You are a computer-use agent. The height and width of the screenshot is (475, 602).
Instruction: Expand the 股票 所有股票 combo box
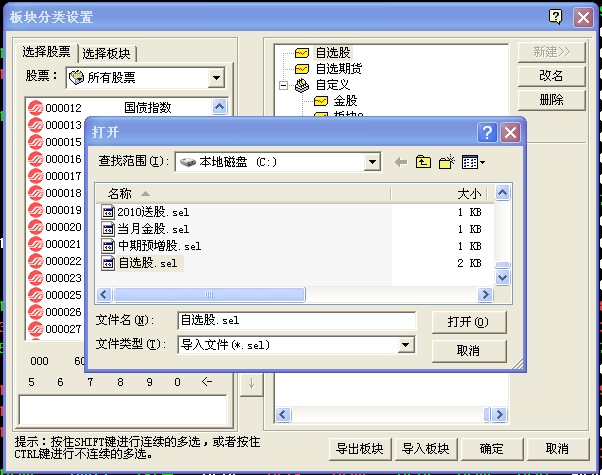point(216,78)
